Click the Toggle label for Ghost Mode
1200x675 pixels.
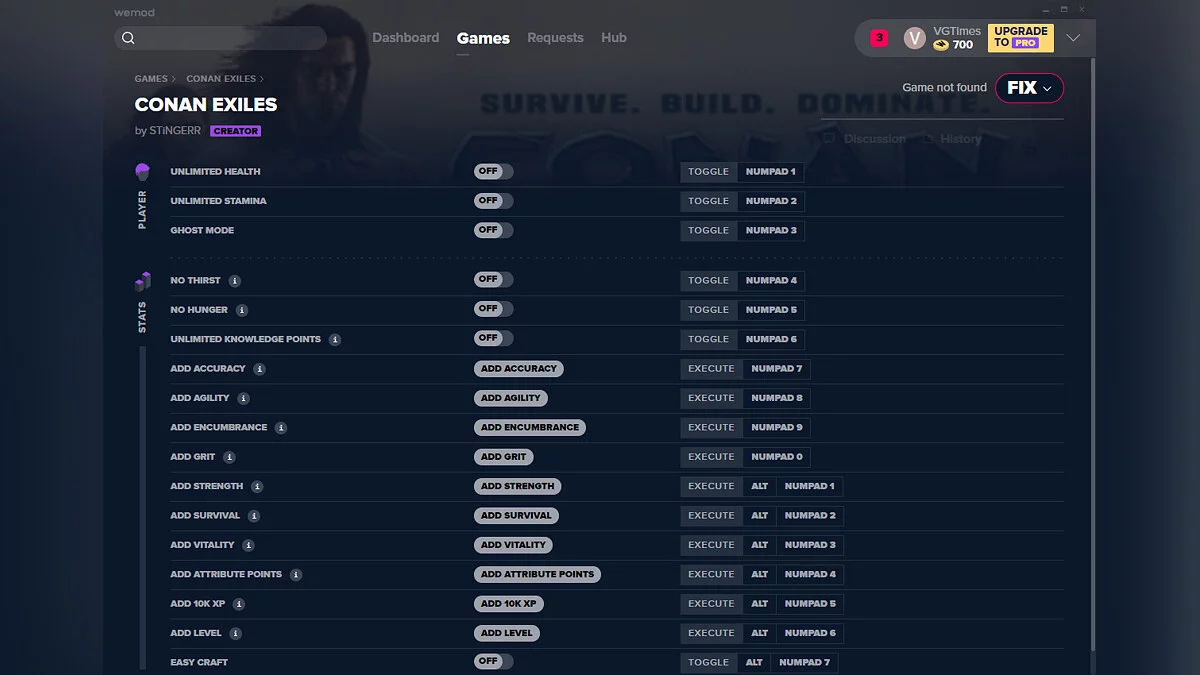[x=709, y=230]
